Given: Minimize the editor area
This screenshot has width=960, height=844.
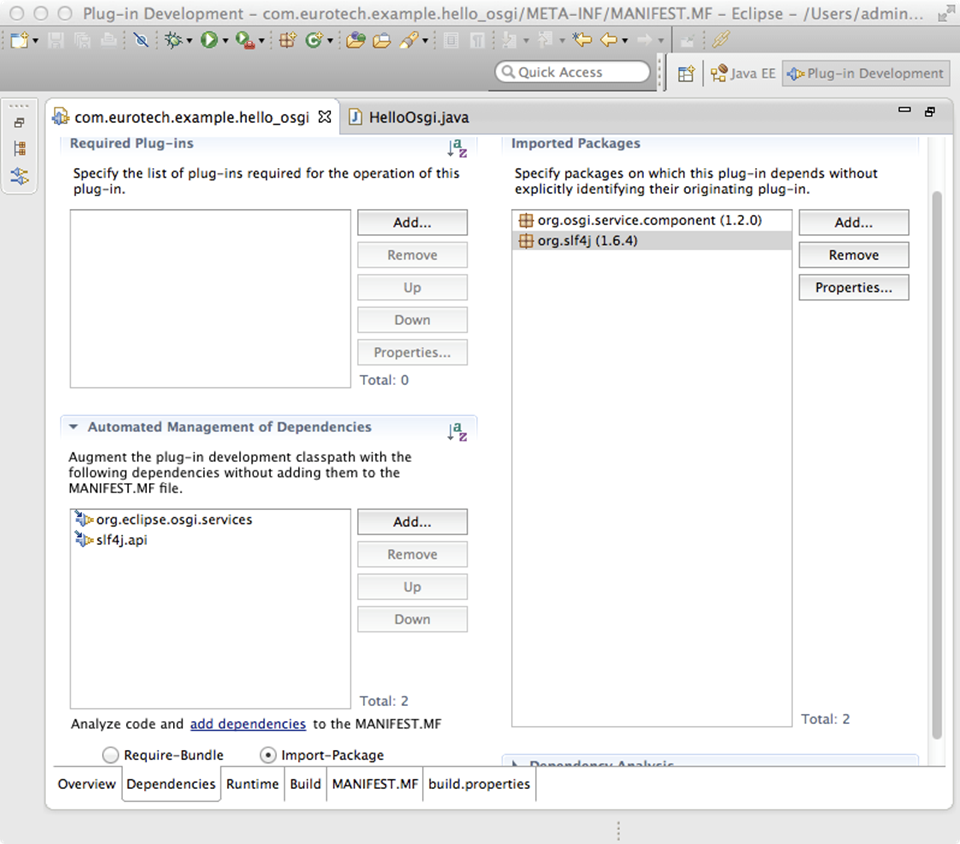Looking at the screenshot, I should tap(904, 110).
